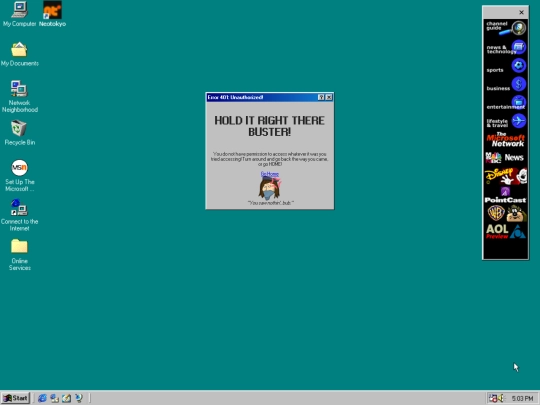Open the Start menu
The image size is (540, 405).
click(x=15, y=398)
